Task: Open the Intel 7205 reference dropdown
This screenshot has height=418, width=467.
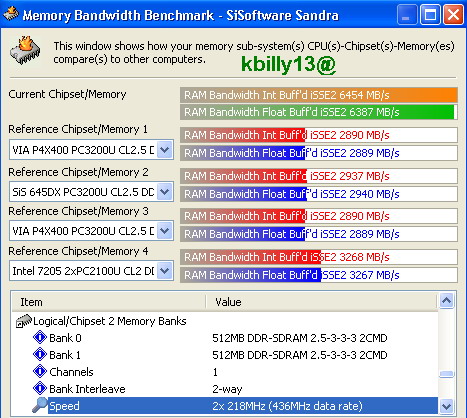Action: tap(165, 271)
